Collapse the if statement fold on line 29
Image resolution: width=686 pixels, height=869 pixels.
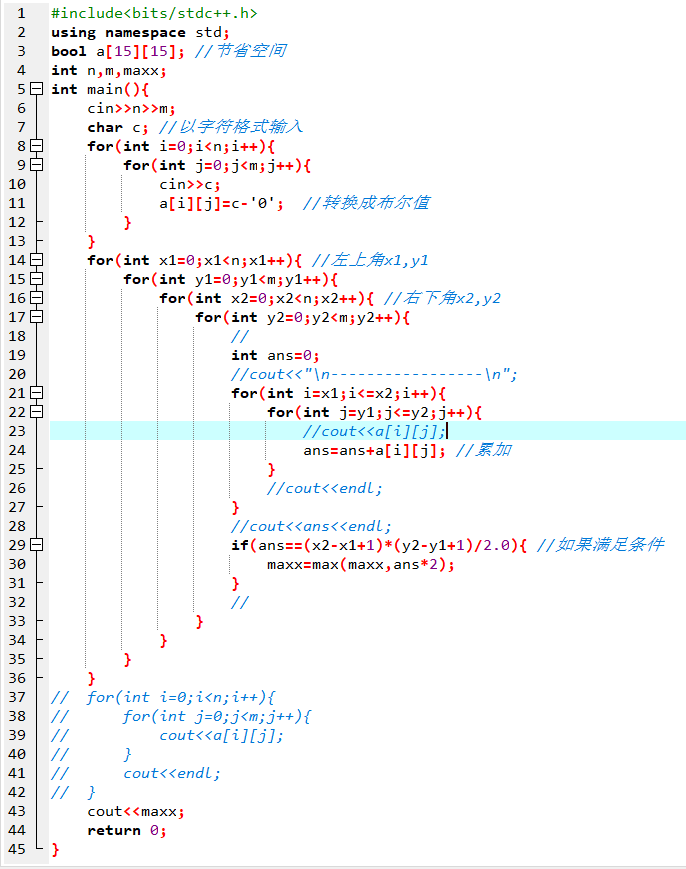click(38, 545)
